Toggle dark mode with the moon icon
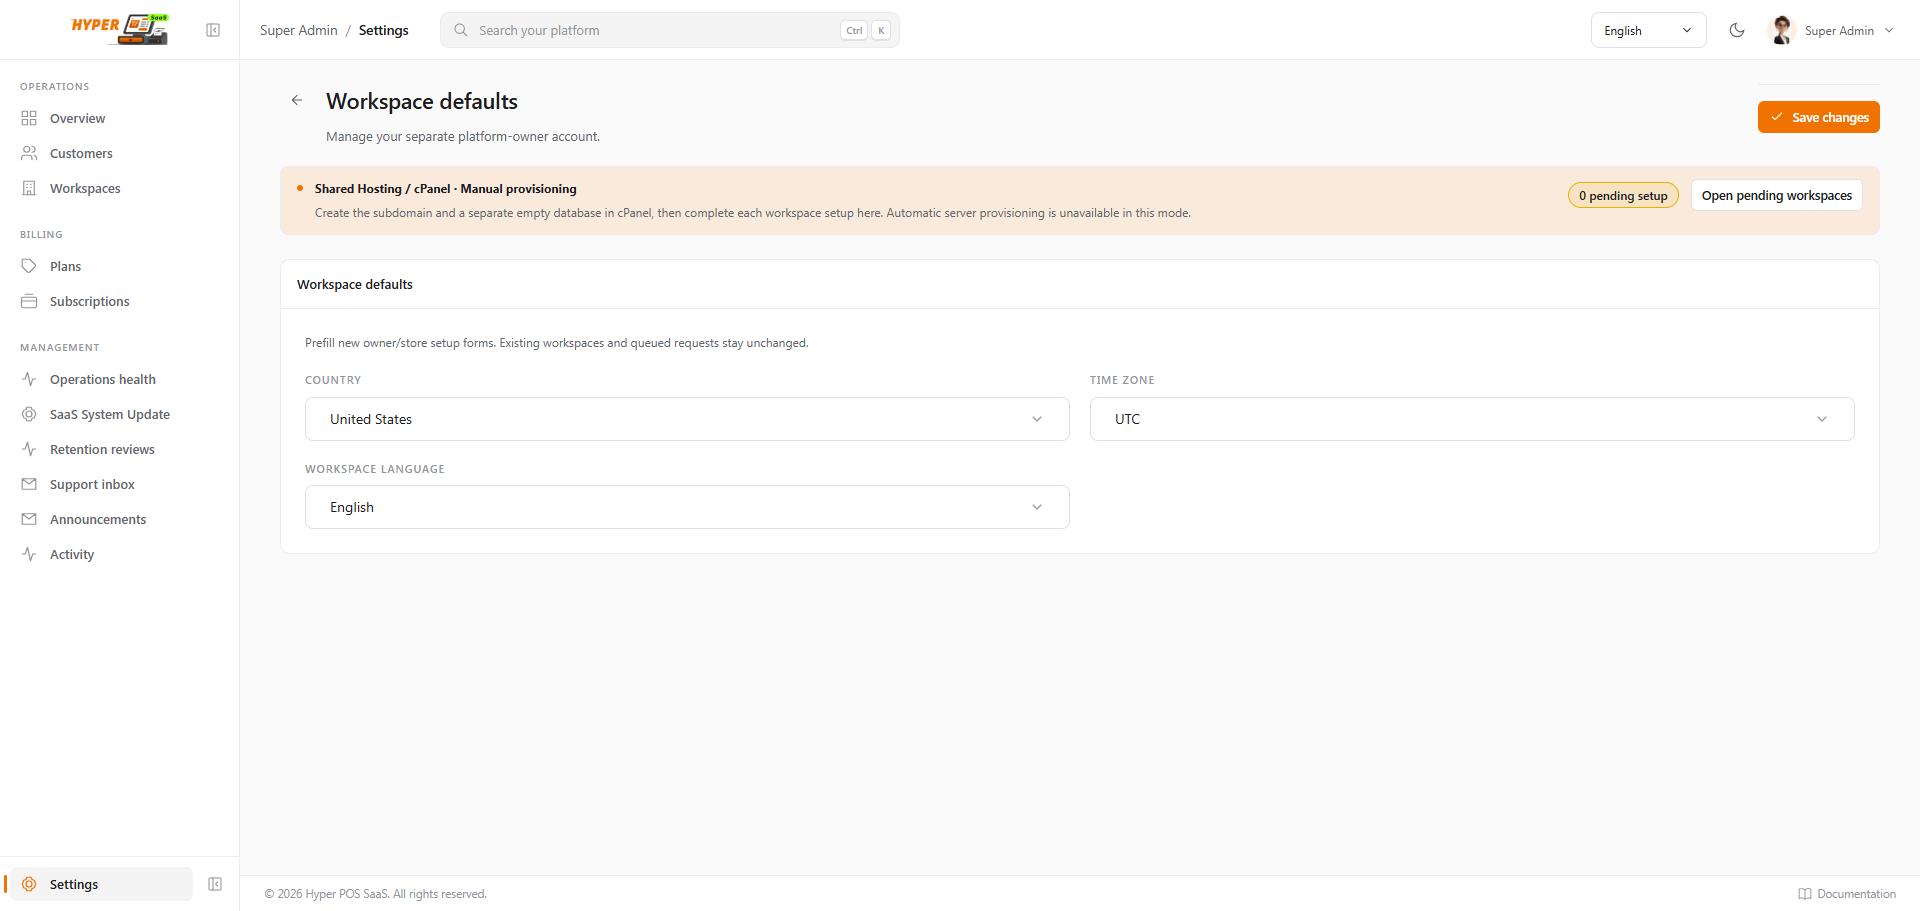 click(x=1737, y=30)
